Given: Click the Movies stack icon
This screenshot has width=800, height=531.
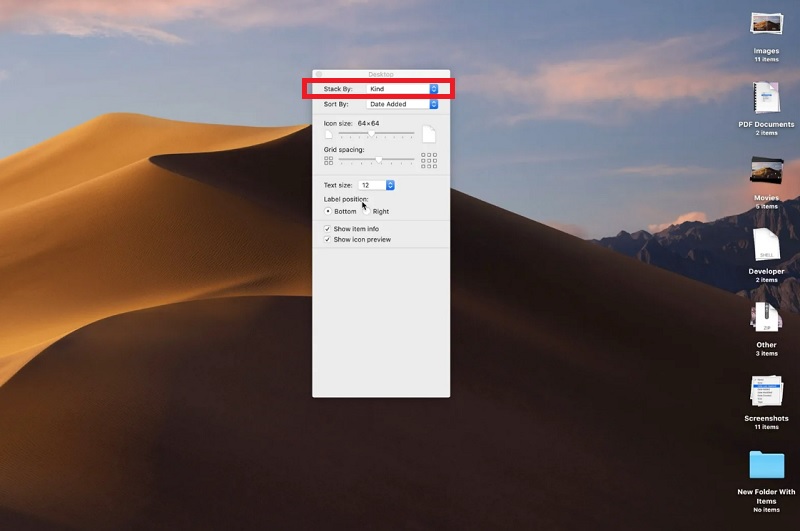Looking at the screenshot, I should coord(766,171).
